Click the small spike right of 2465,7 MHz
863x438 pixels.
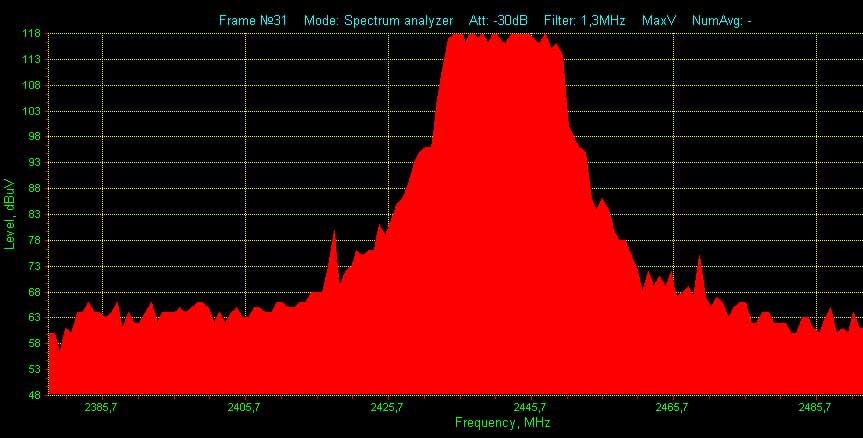[699, 263]
